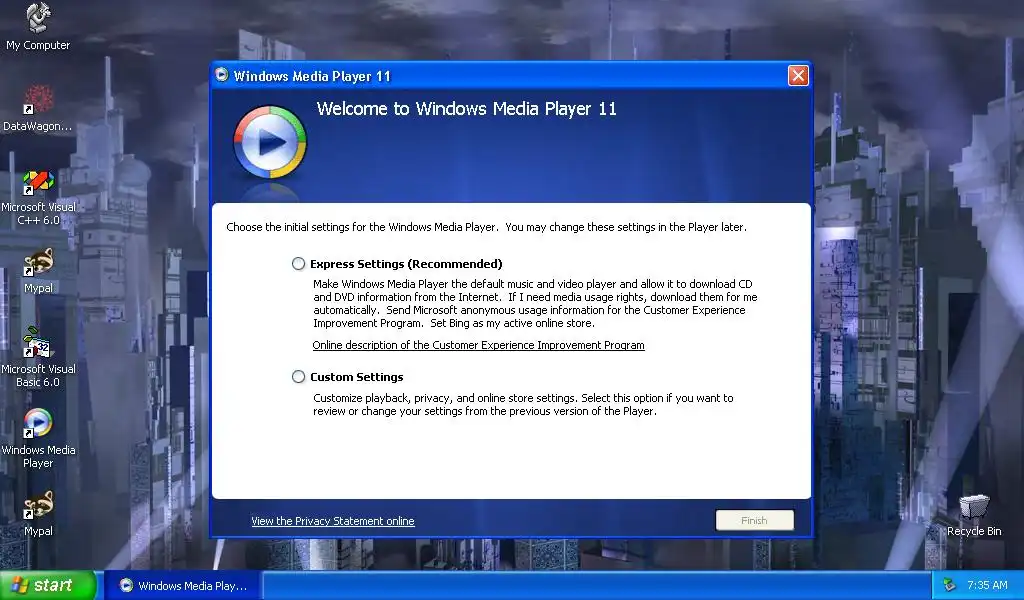
Task: Click the 7:35 AM taskbar clock
Action: click(x=987, y=586)
